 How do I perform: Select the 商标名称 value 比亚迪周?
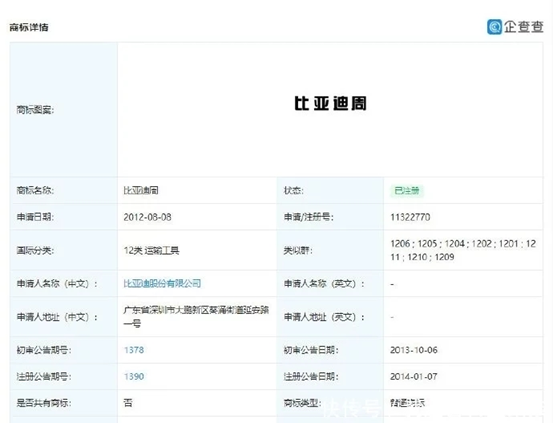click(x=141, y=191)
